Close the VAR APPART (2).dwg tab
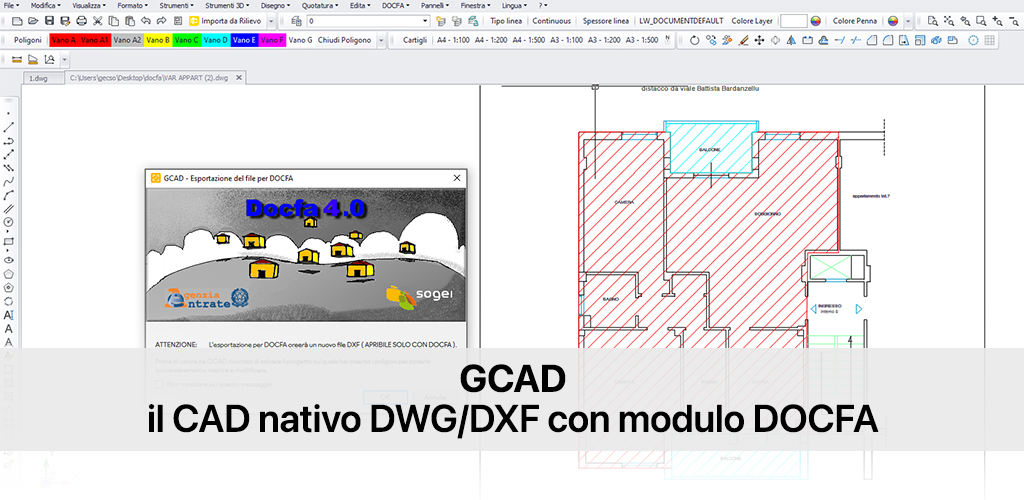1024x500 pixels. [239, 78]
